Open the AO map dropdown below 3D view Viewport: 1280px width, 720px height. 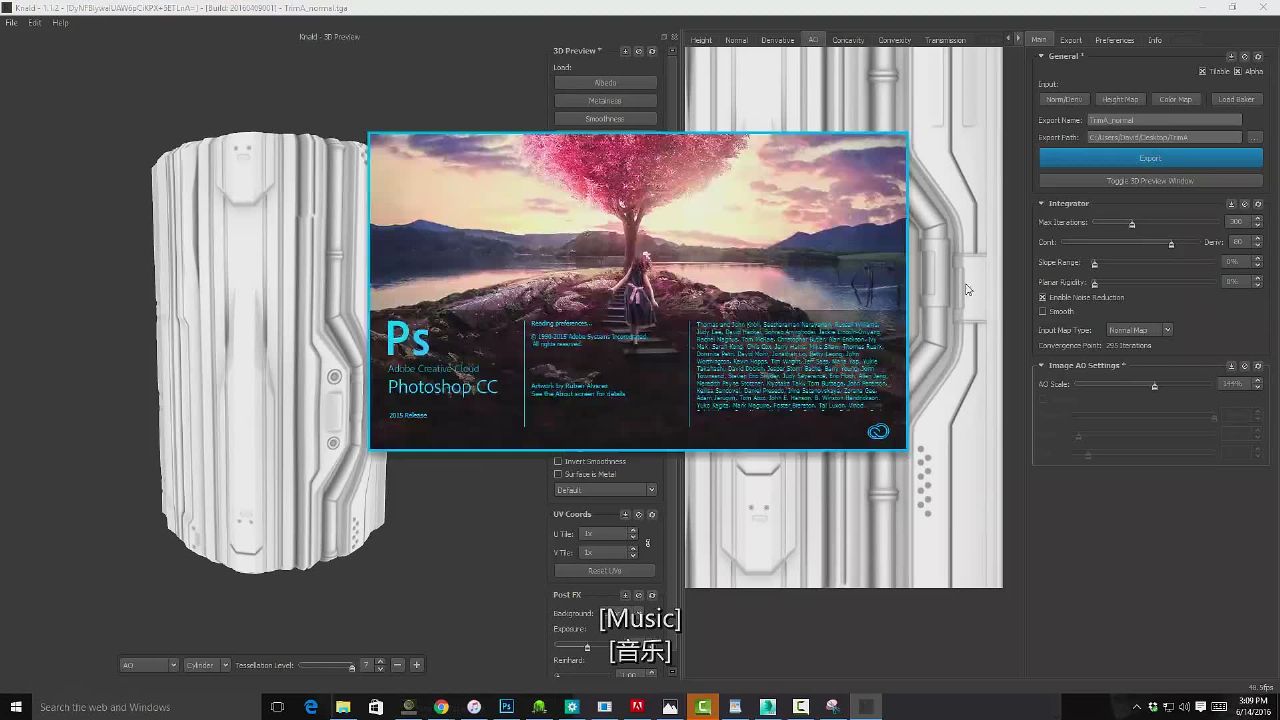pyautogui.click(x=148, y=665)
